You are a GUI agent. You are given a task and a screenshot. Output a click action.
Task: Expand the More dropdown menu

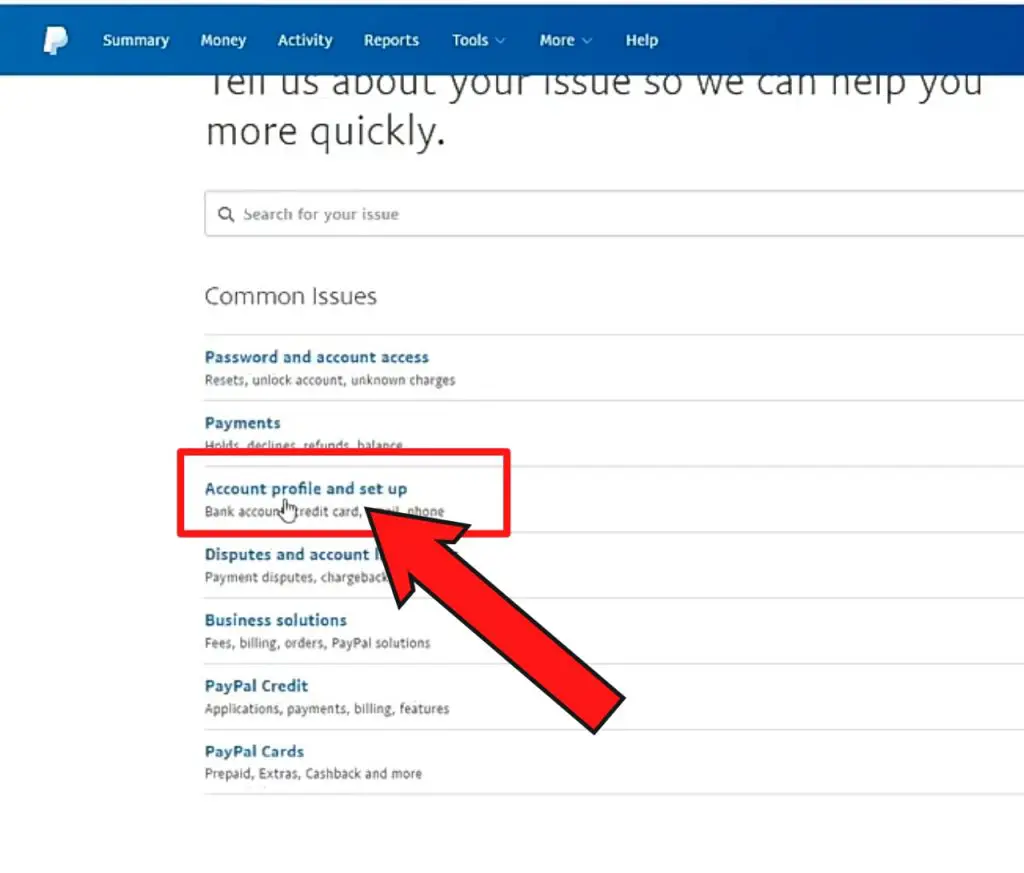pyautogui.click(x=566, y=40)
